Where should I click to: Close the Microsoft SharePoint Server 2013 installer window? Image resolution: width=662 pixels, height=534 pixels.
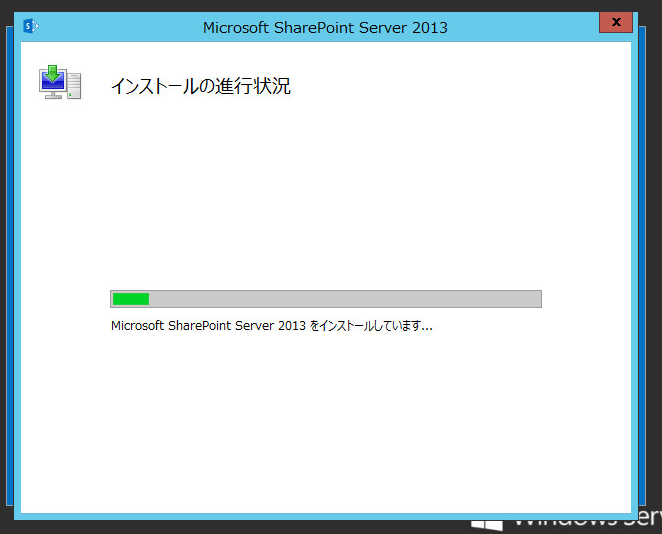pyautogui.click(x=616, y=22)
